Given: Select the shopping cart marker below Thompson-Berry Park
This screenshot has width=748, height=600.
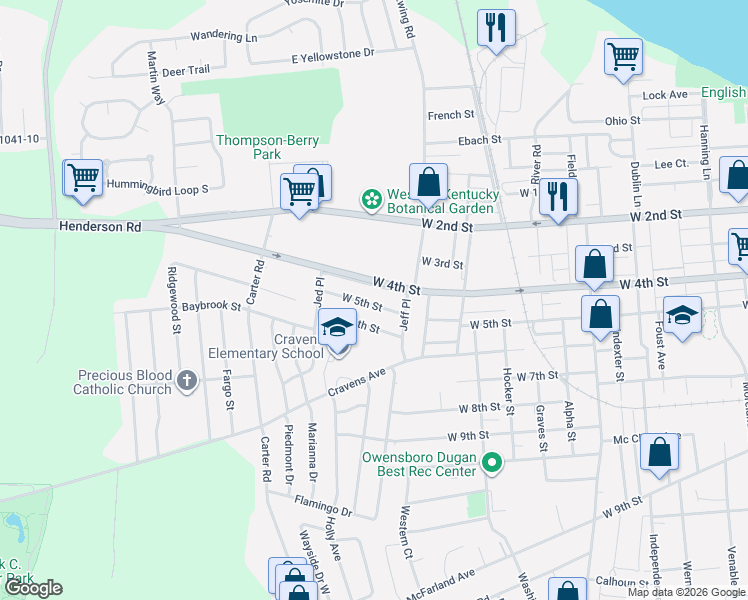Looking at the screenshot, I should coord(299,194).
